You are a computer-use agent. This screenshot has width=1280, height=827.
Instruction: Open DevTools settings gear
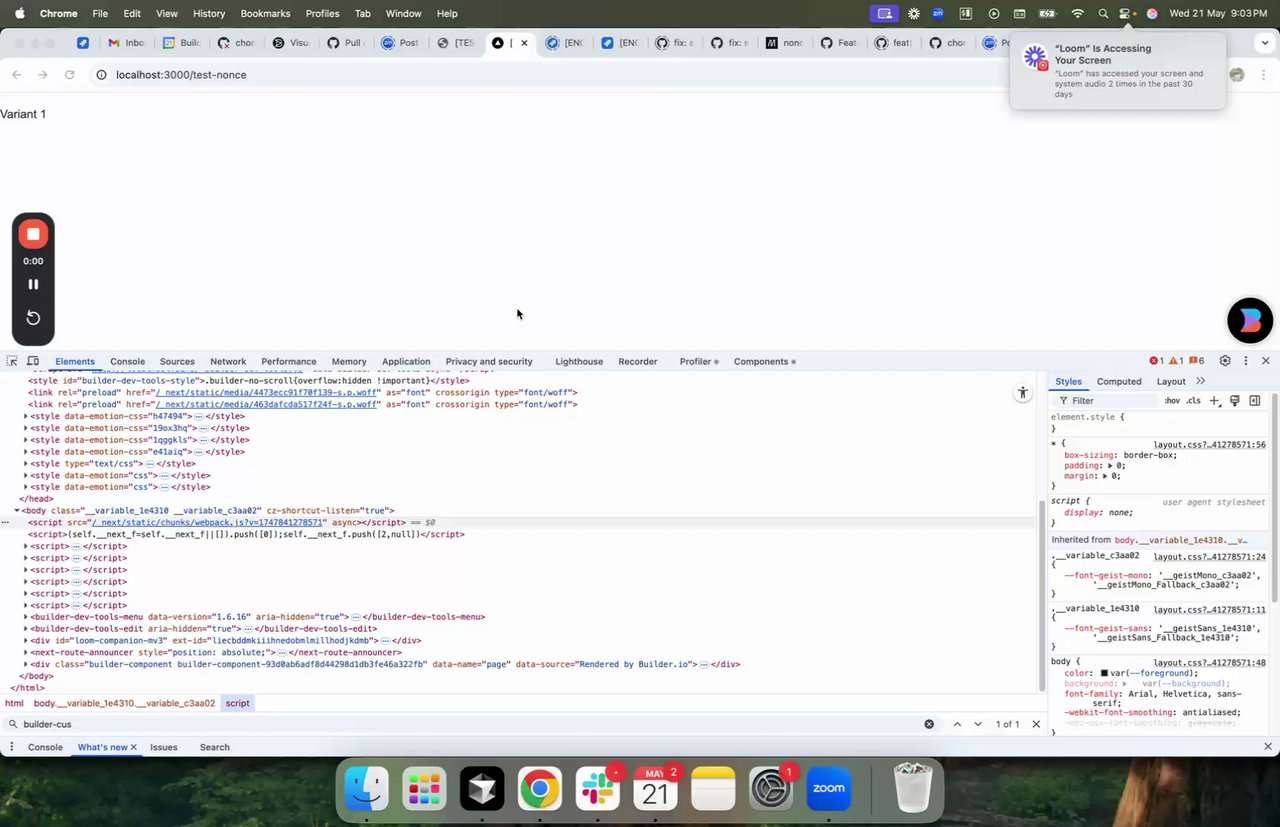click(x=1225, y=361)
